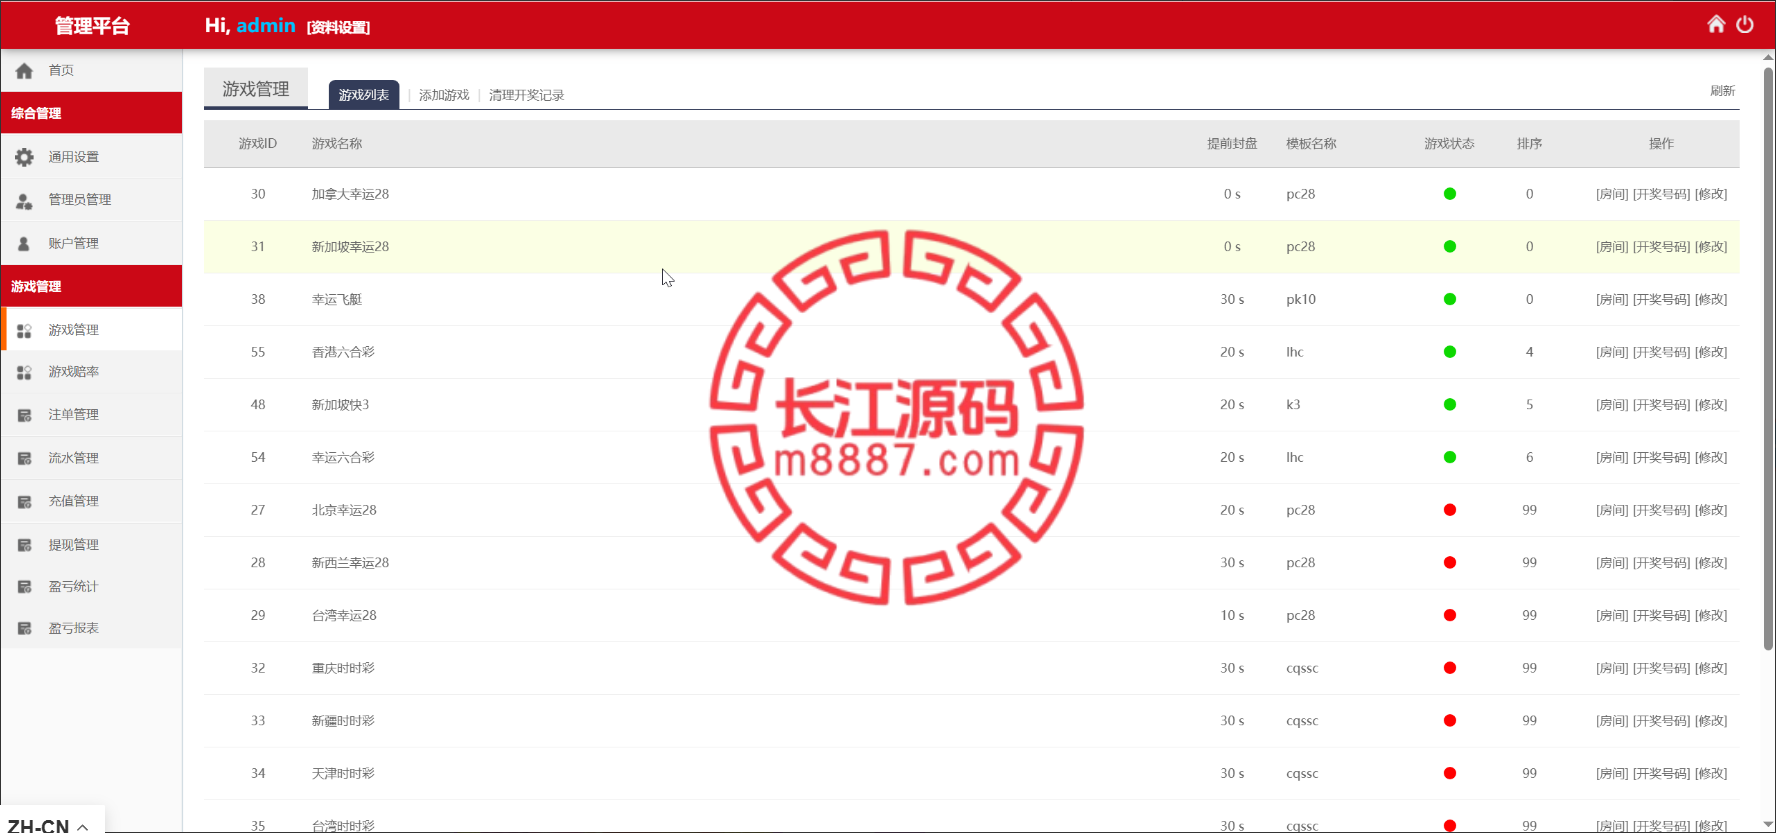Click green status dot for 加拿大幸运28
The image size is (1776, 833).
[x=1449, y=194]
